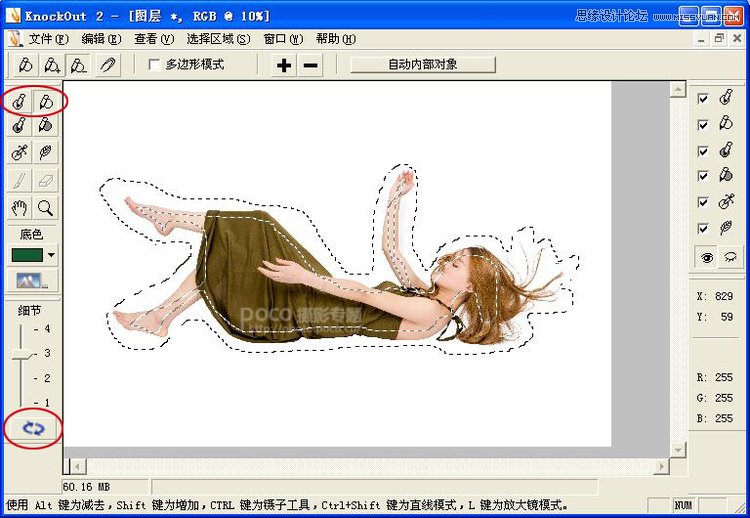750x518 pixels.
Task: Open the 底色 color dropdown arrow
Action: pos(51,255)
